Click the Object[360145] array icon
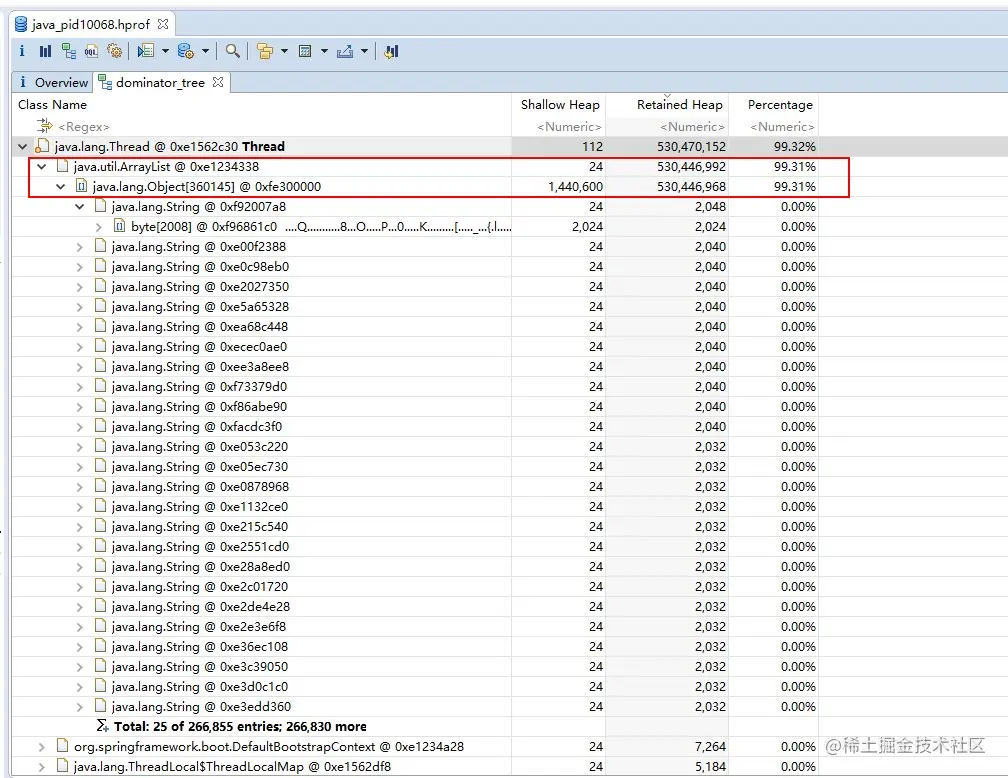Viewport: 1008px width, 778px height. click(82, 186)
